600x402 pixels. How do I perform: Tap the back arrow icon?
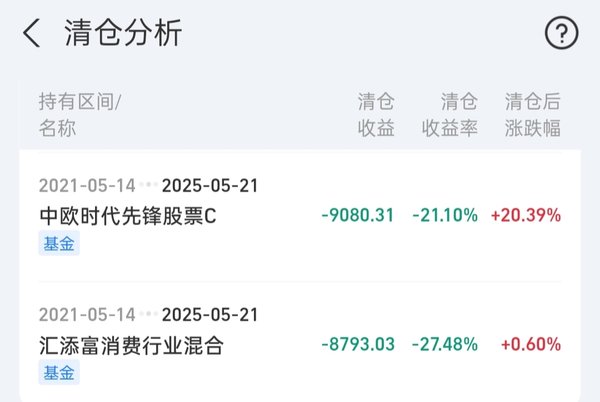[31, 33]
